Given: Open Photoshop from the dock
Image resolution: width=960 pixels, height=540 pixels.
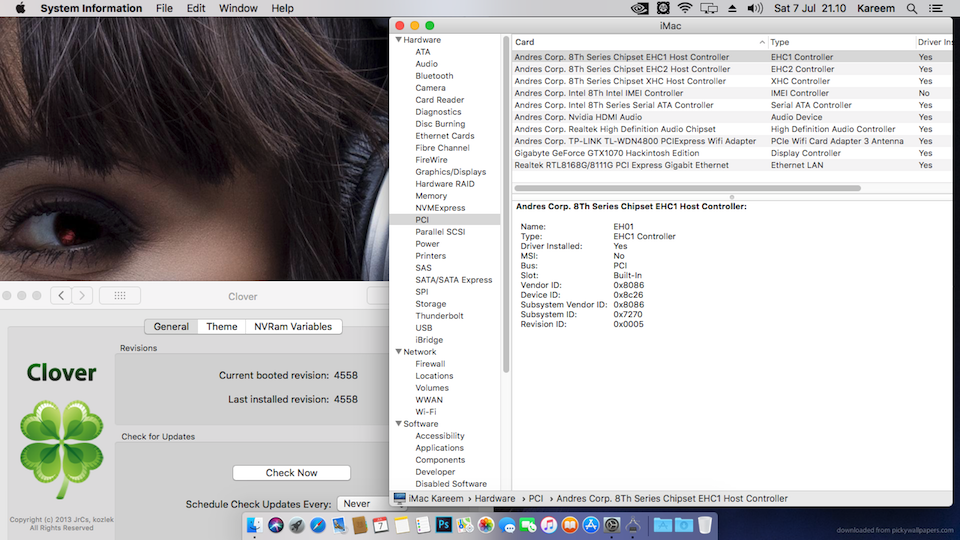Looking at the screenshot, I should (x=443, y=525).
